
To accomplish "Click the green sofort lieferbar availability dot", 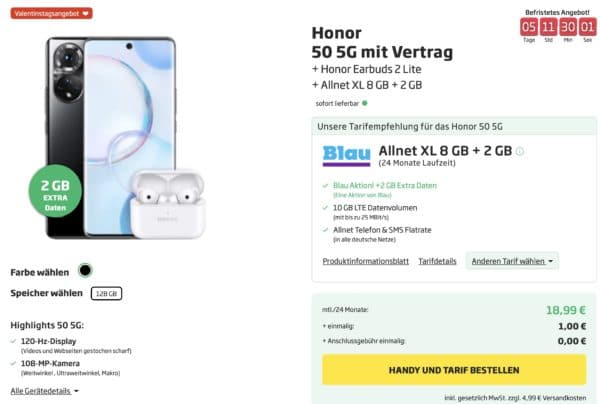I will [x=365, y=103].
